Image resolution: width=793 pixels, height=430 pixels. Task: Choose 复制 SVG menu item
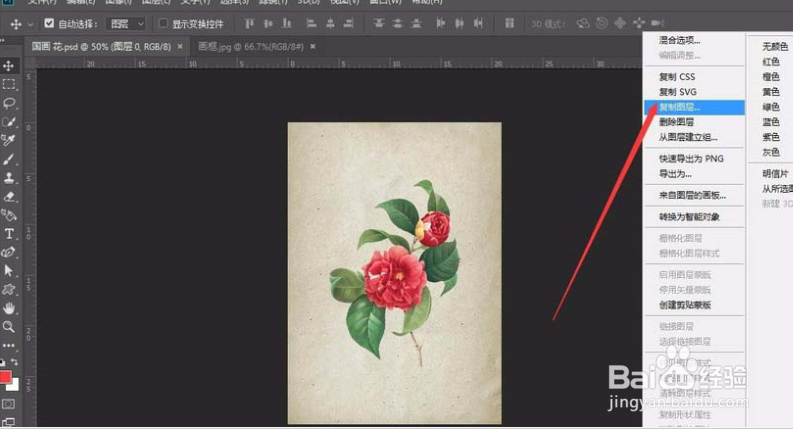coord(694,92)
